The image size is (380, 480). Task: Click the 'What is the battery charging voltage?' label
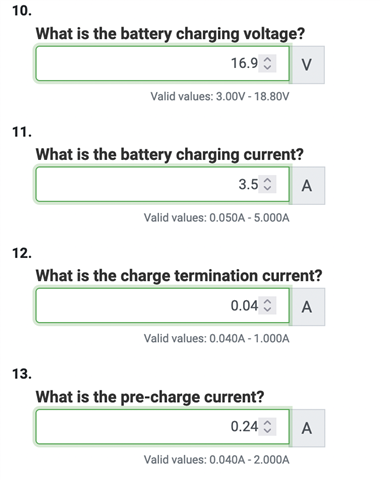pyautogui.click(x=170, y=34)
